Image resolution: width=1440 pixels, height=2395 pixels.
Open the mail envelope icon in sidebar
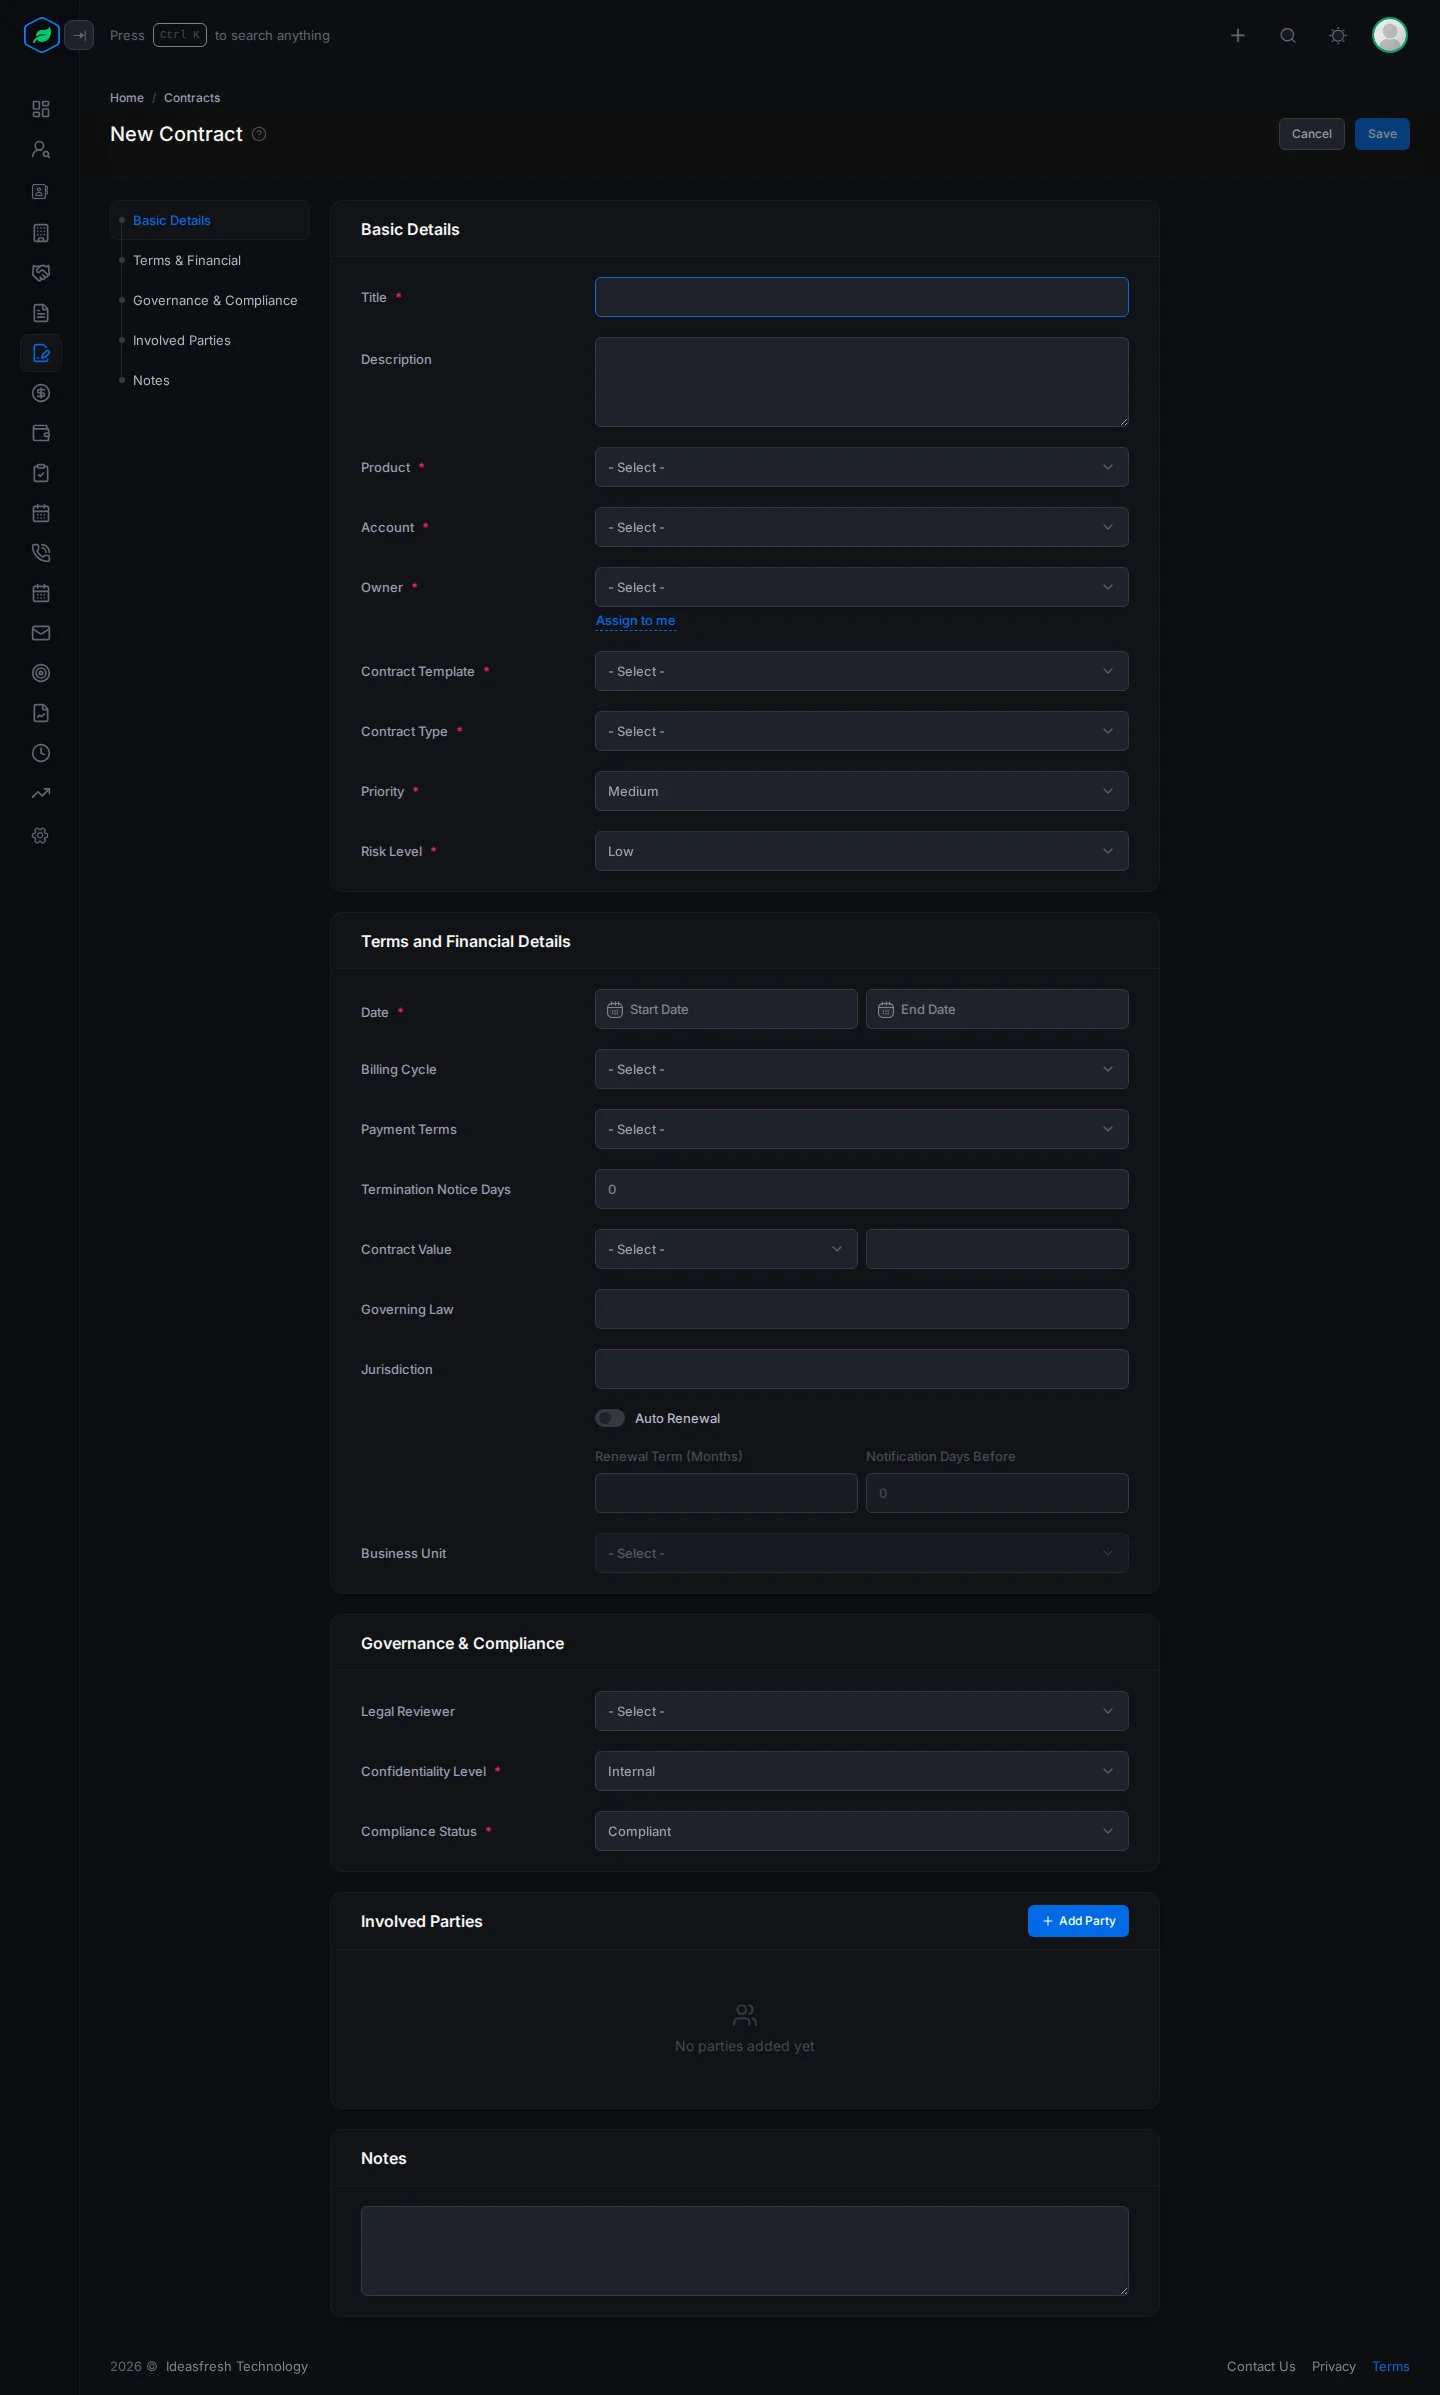pyautogui.click(x=41, y=633)
